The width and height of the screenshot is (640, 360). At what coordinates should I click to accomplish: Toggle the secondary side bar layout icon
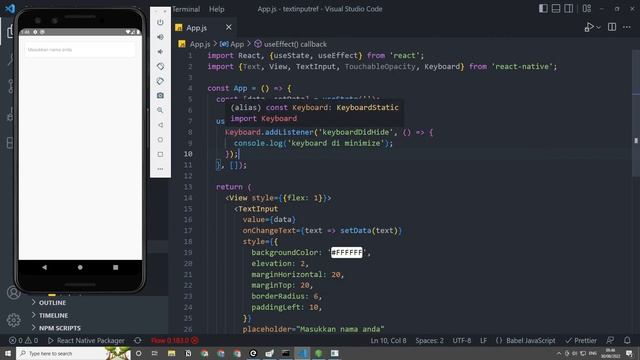pos(569,9)
